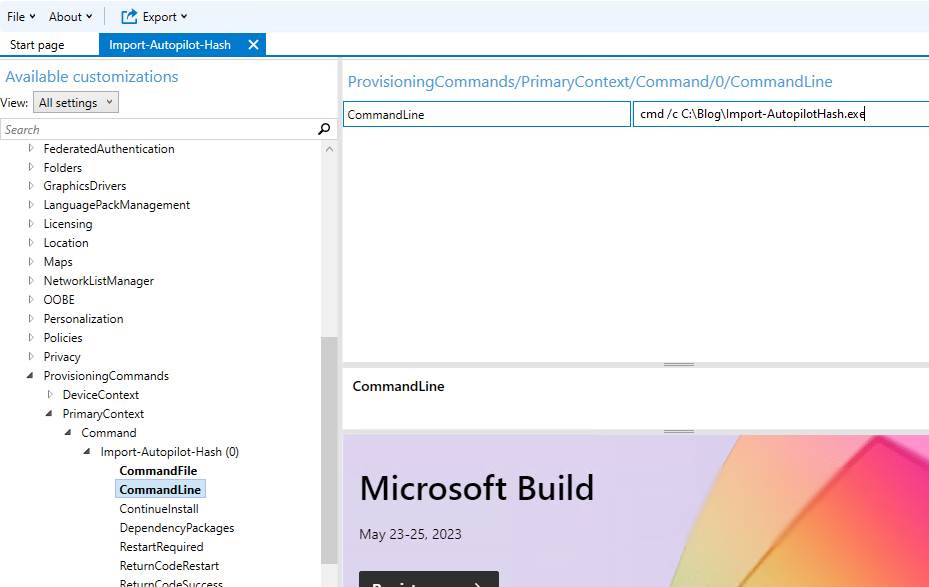Image resolution: width=929 pixels, height=587 pixels.
Task: Switch to the Start page tab
Action: click(37, 45)
